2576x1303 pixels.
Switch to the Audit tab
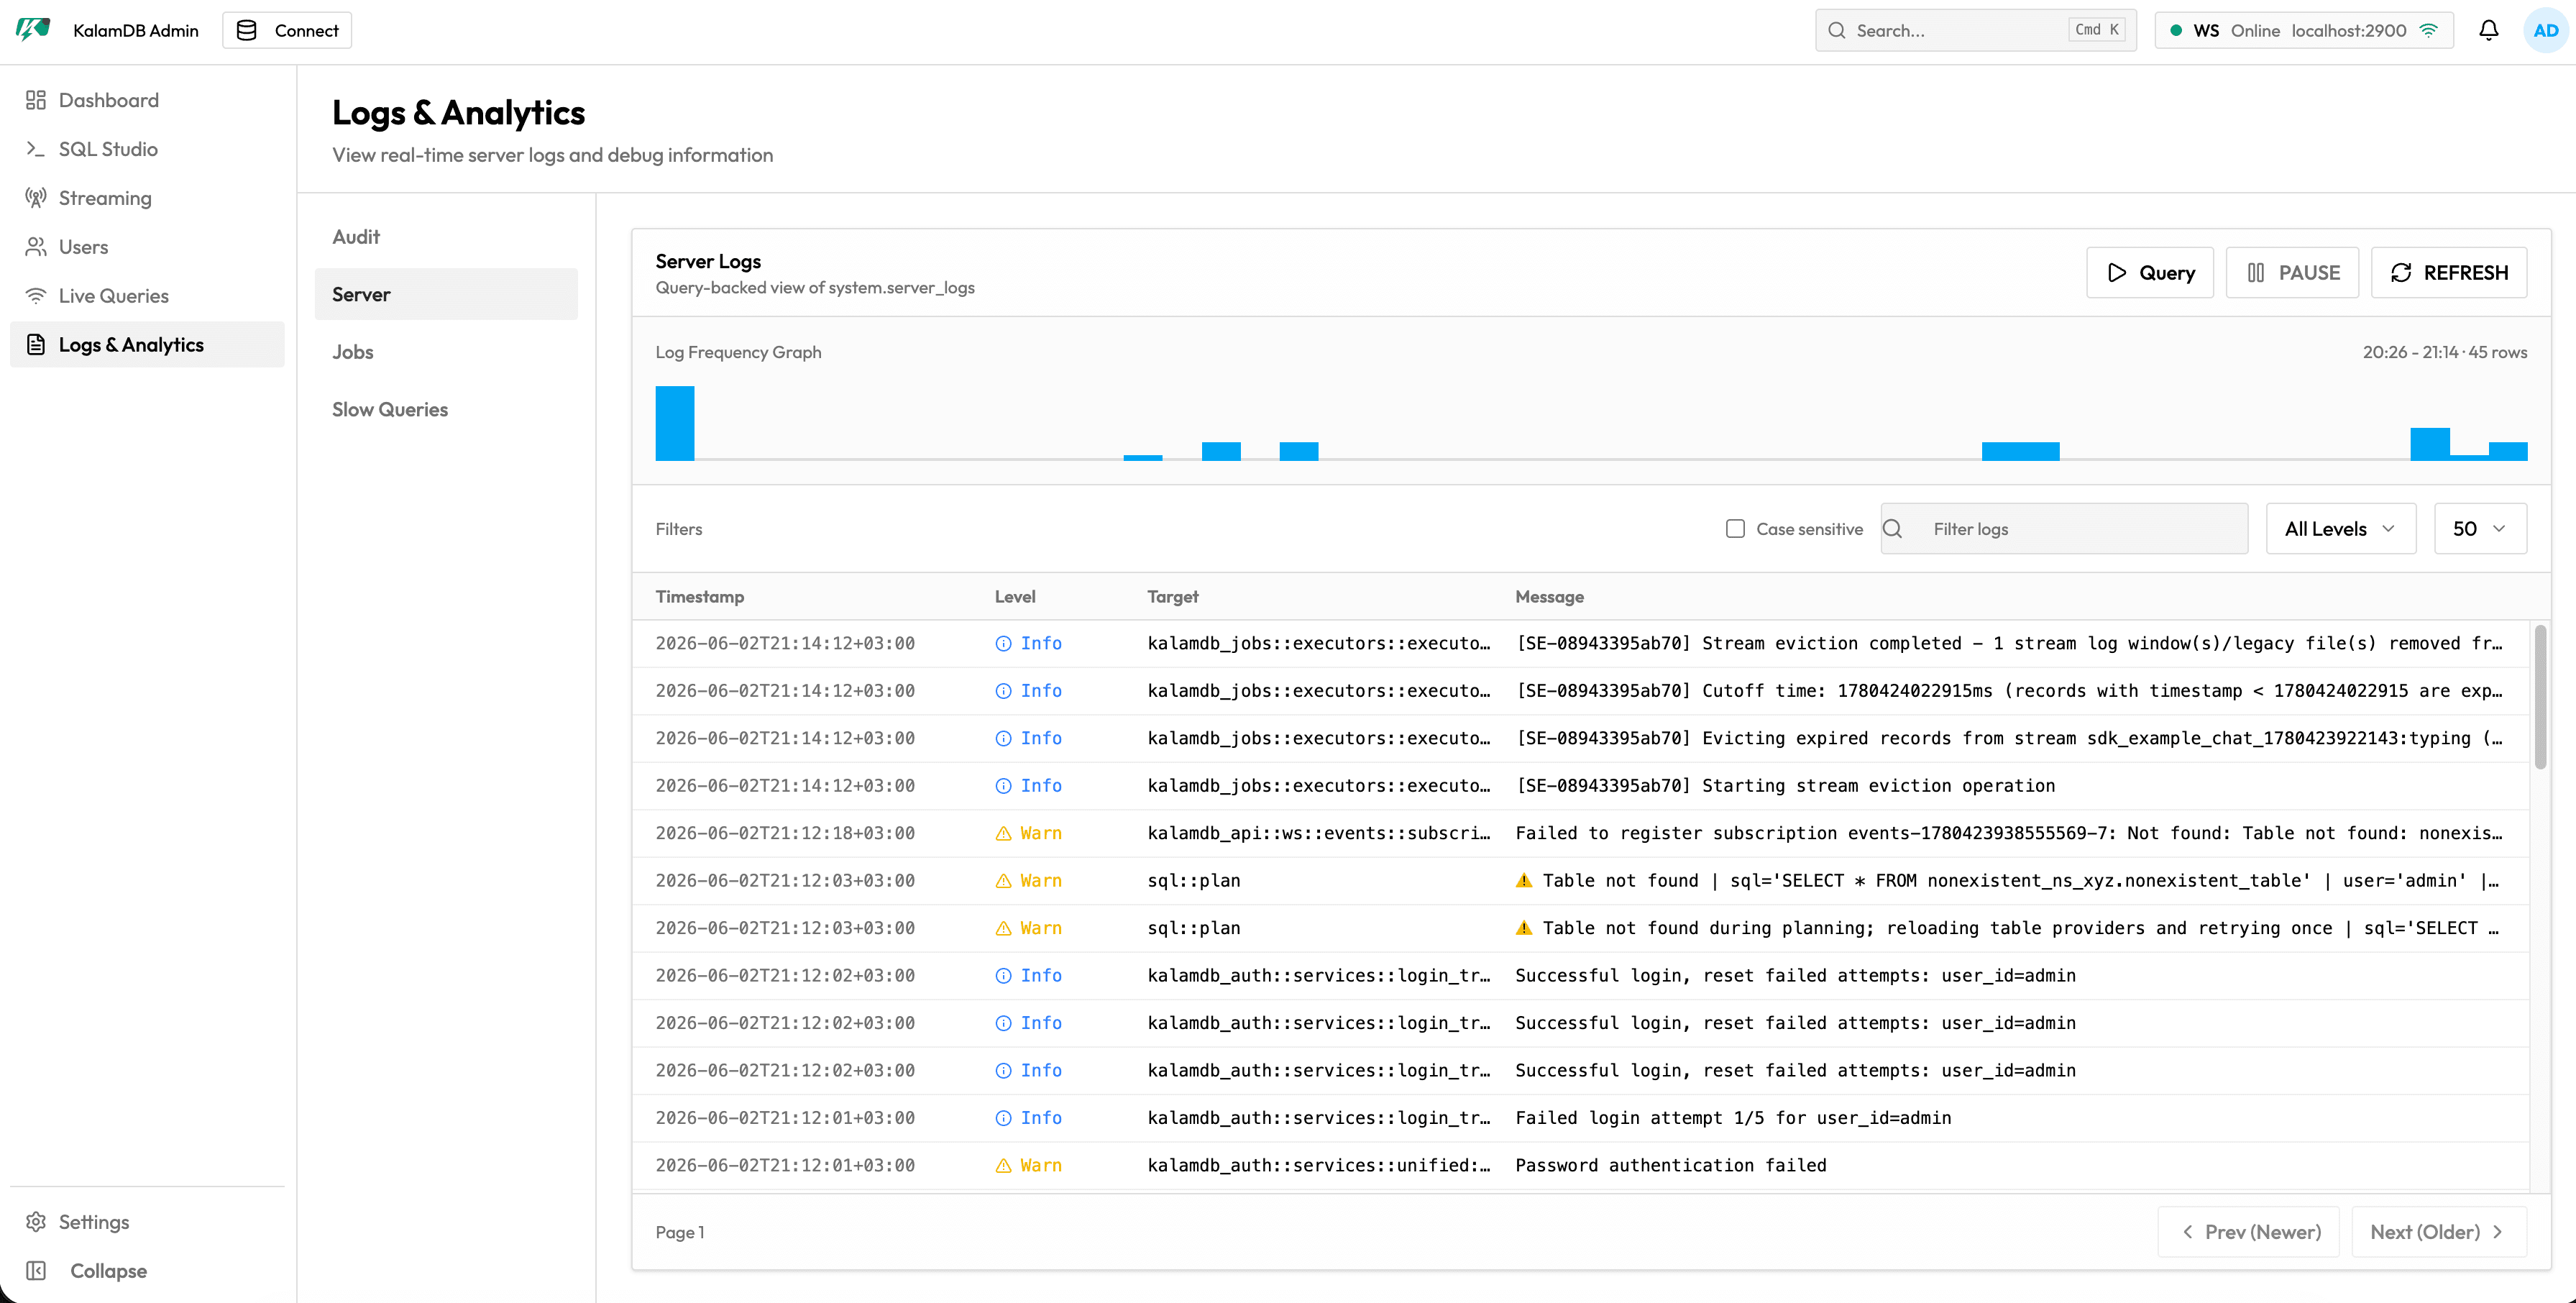(446, 237)
